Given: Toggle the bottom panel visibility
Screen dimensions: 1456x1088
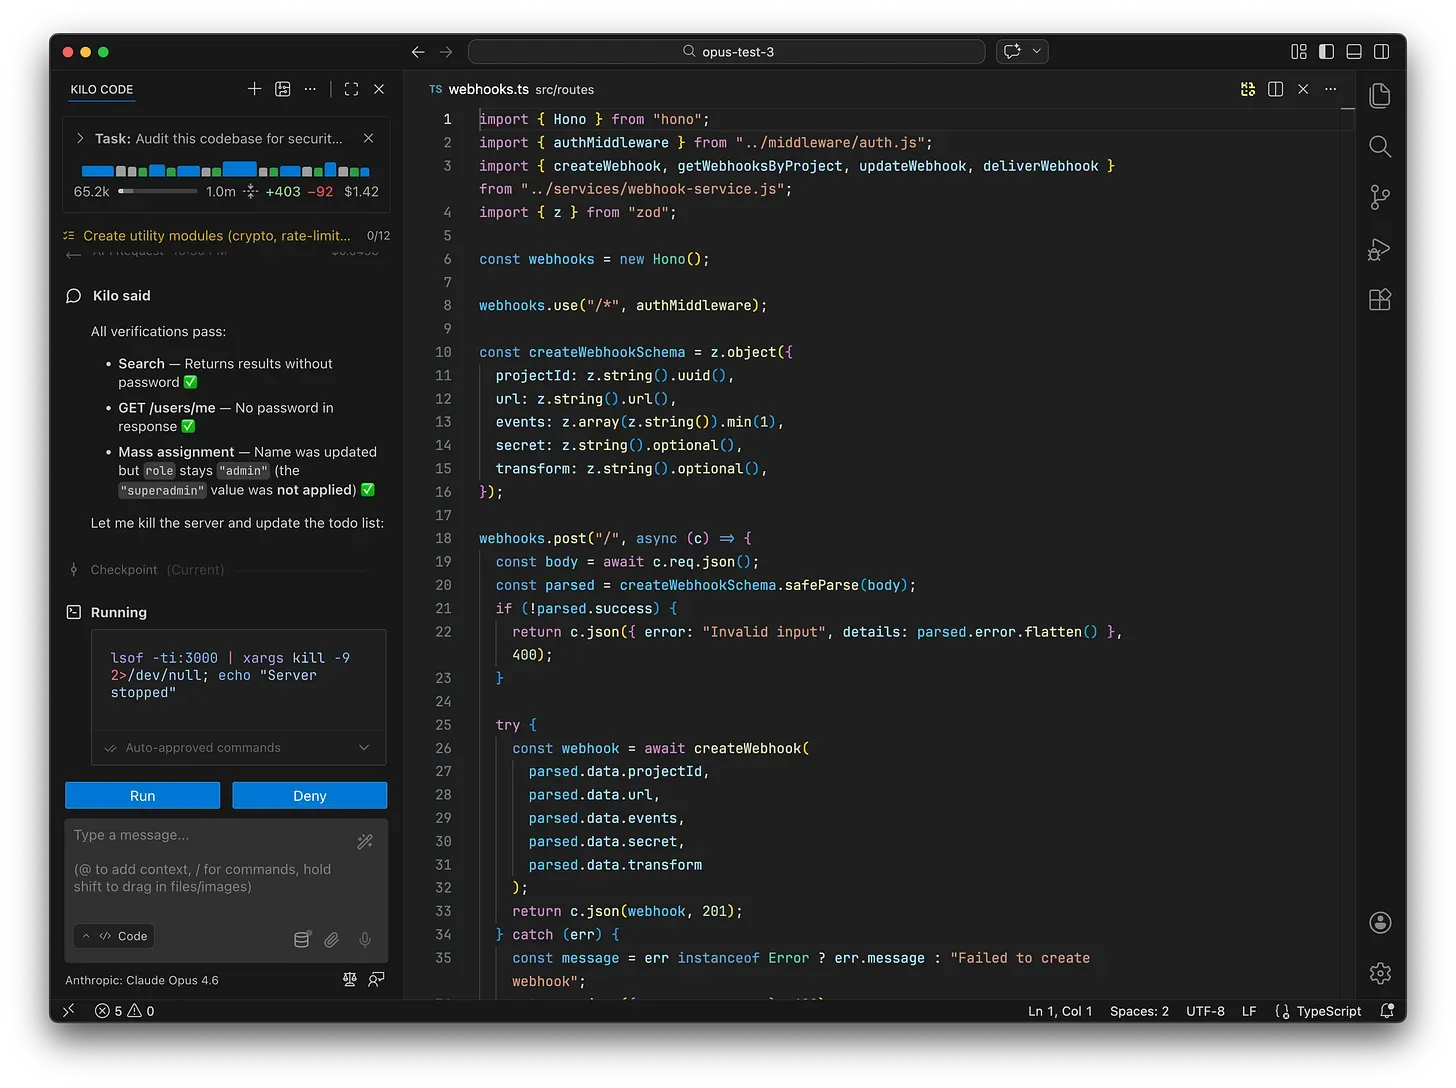Looking at the screenshot, I should (x=1354, y=52).
